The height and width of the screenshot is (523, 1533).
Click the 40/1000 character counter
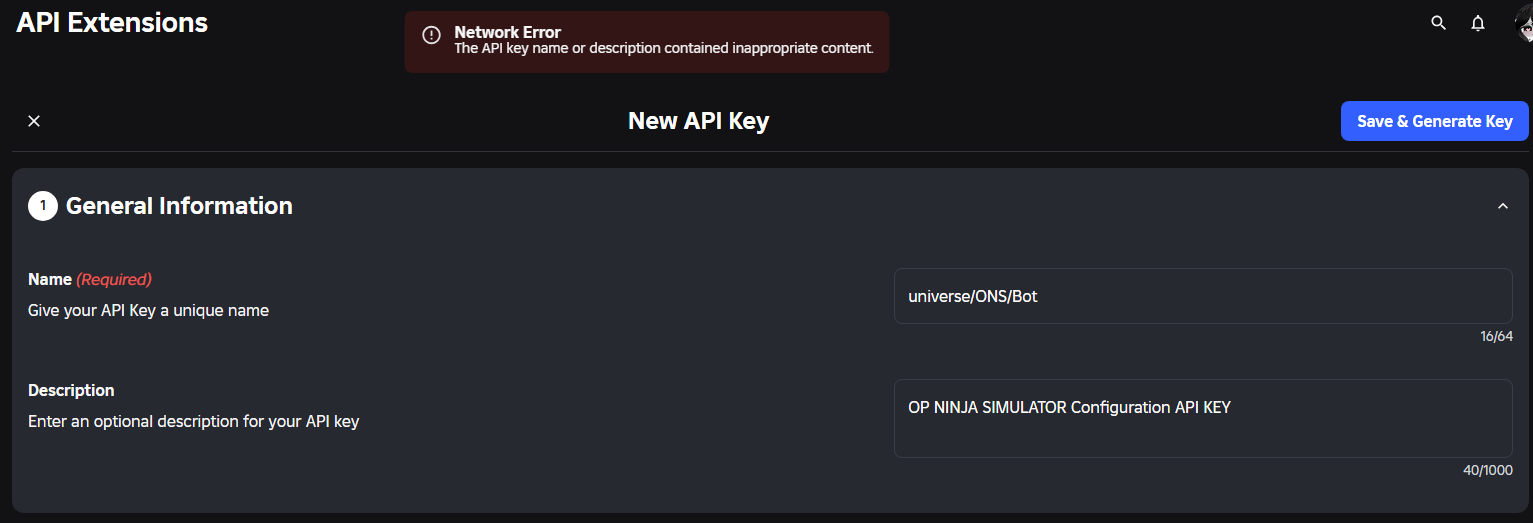(1488, 470)
